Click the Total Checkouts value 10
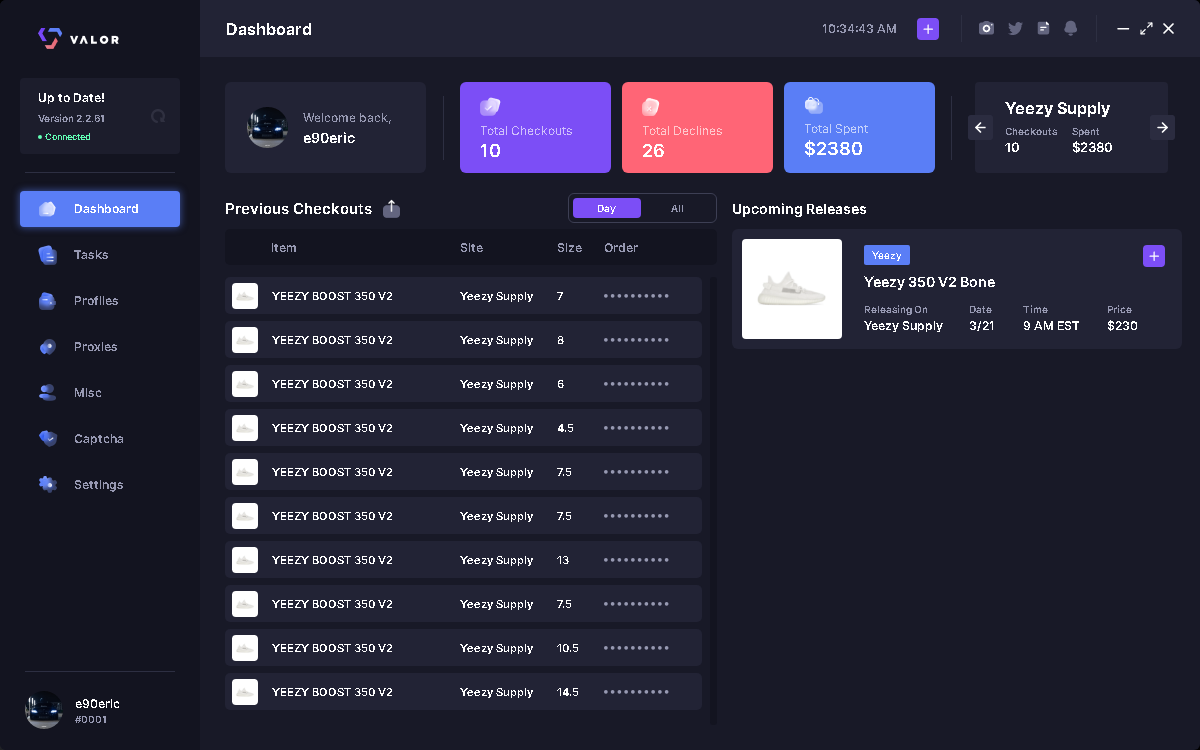The height and width of the screenshot is (750, 1200). [490, 151]
